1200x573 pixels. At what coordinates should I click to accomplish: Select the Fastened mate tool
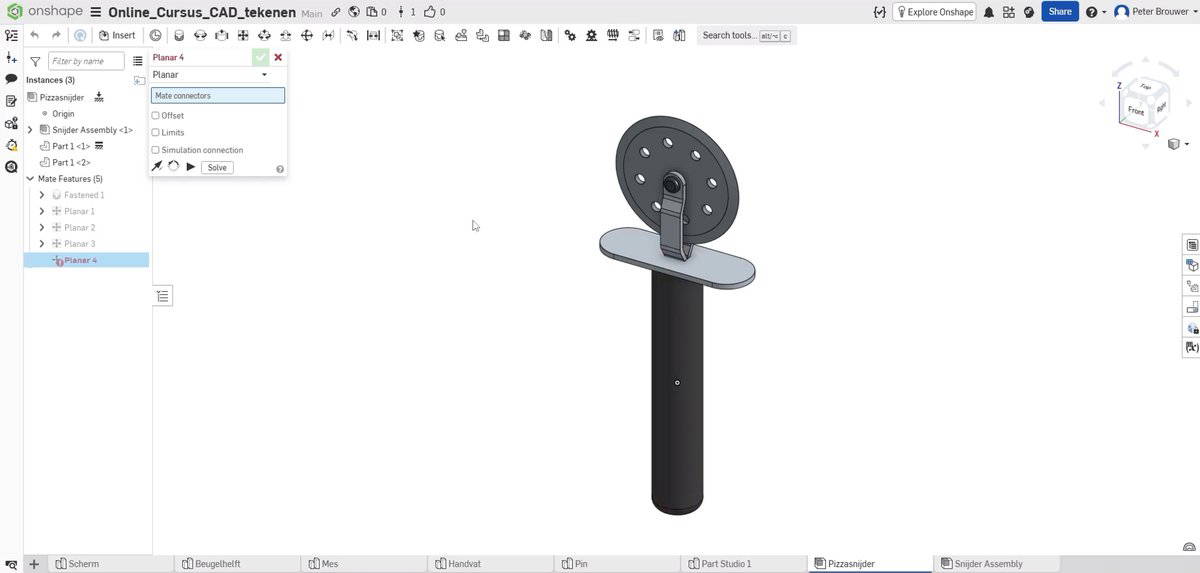pyautogui.click(x=179, y=35)
